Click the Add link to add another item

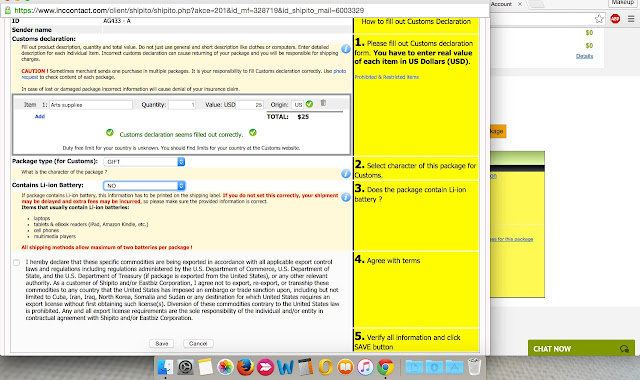tap(40, 116)
